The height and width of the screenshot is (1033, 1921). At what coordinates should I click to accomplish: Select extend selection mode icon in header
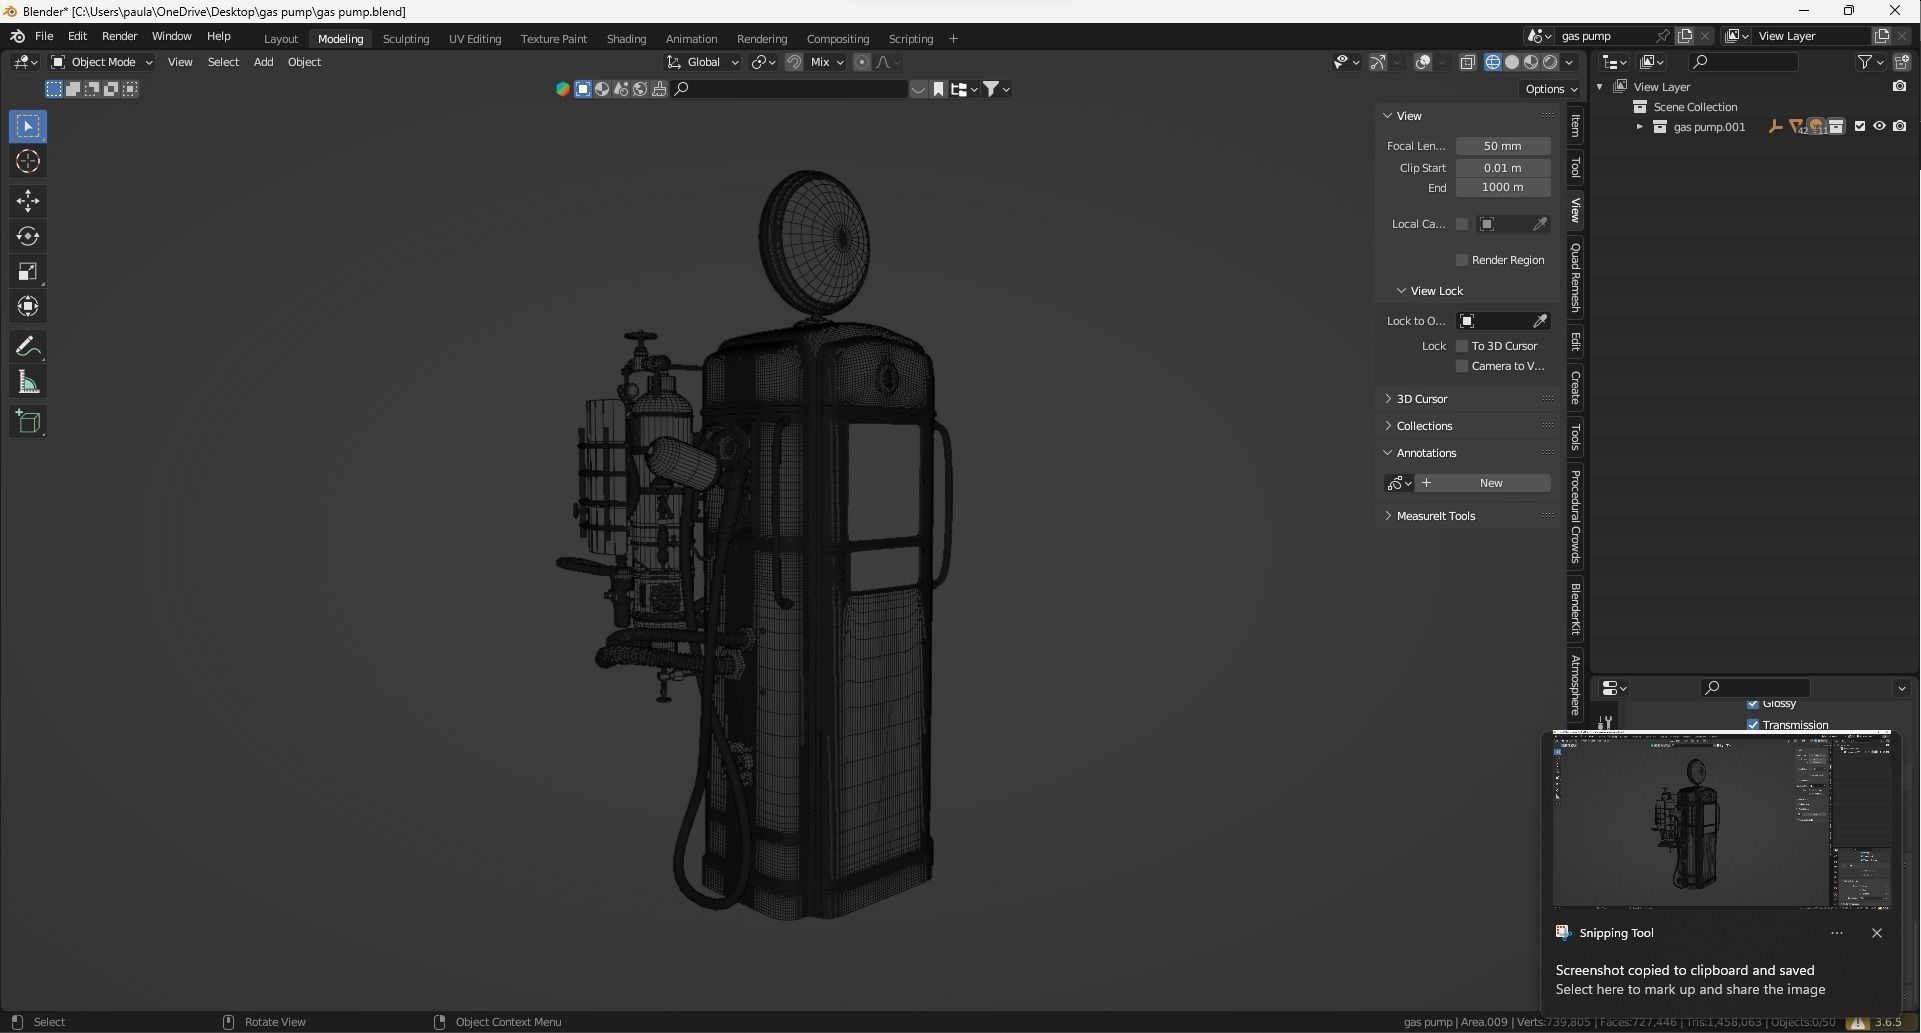point(73,89)
